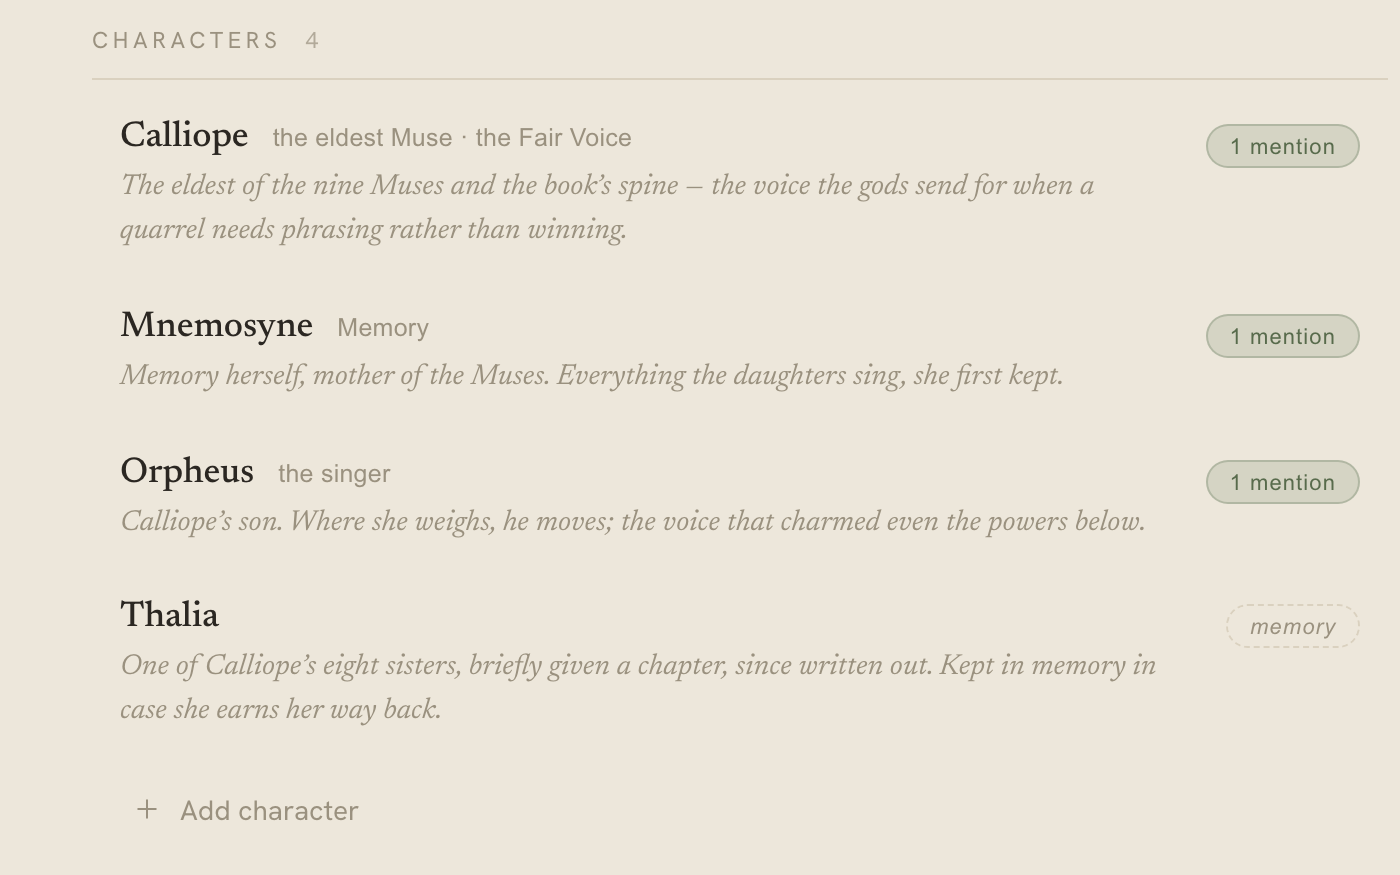
Task: Edit Orpheus's alias 'the singer'
Action: tap(334, 474)
